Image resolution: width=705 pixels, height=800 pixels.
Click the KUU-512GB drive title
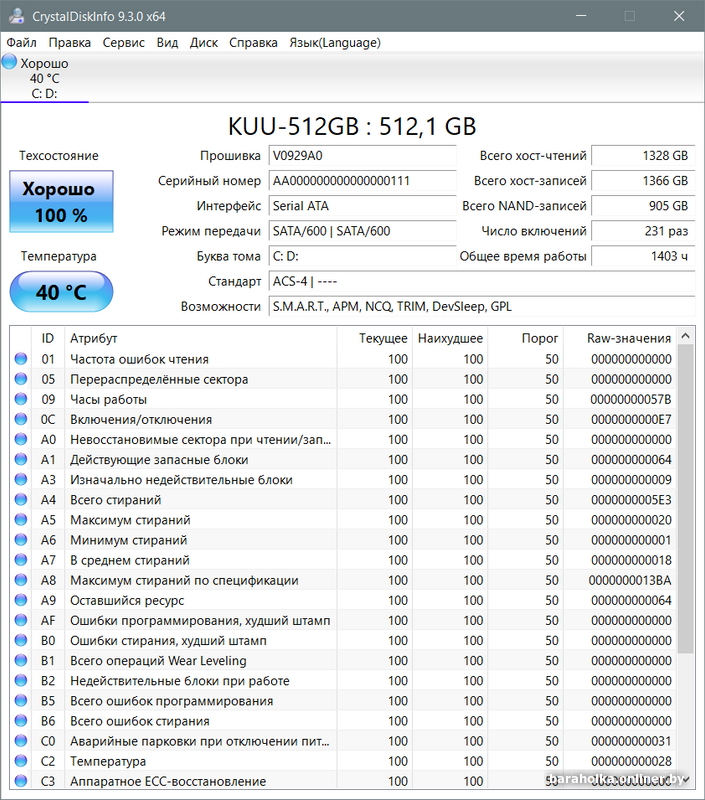tap(352, 127)
